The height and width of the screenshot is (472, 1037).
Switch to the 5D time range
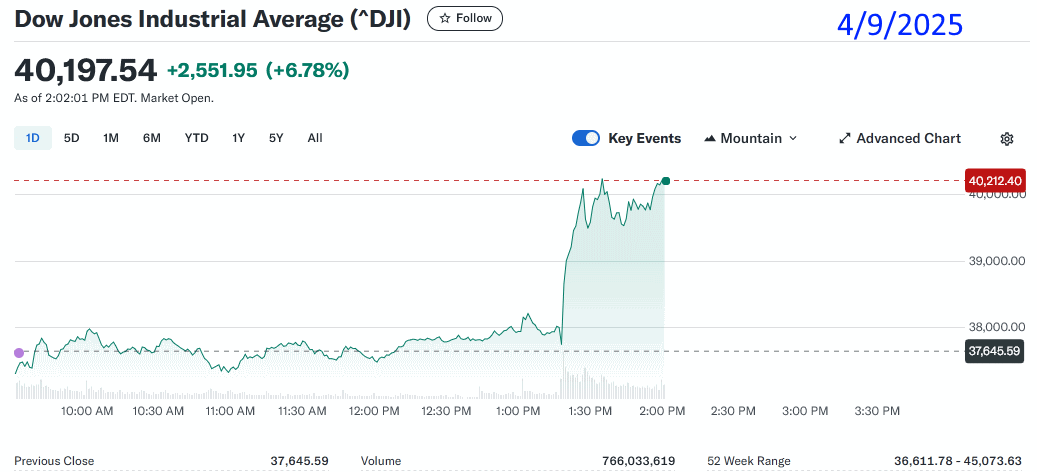72,138
